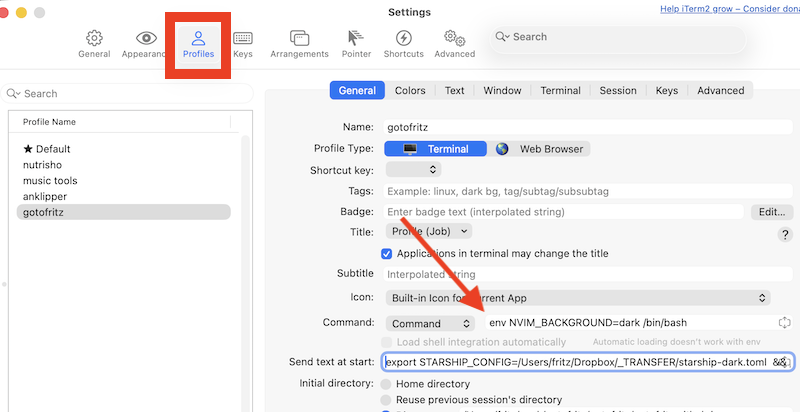Image resolution: width=800 pixels, height=412 pixels.
Task: Switch to the Colors profile tab
Action: [410, 91]
